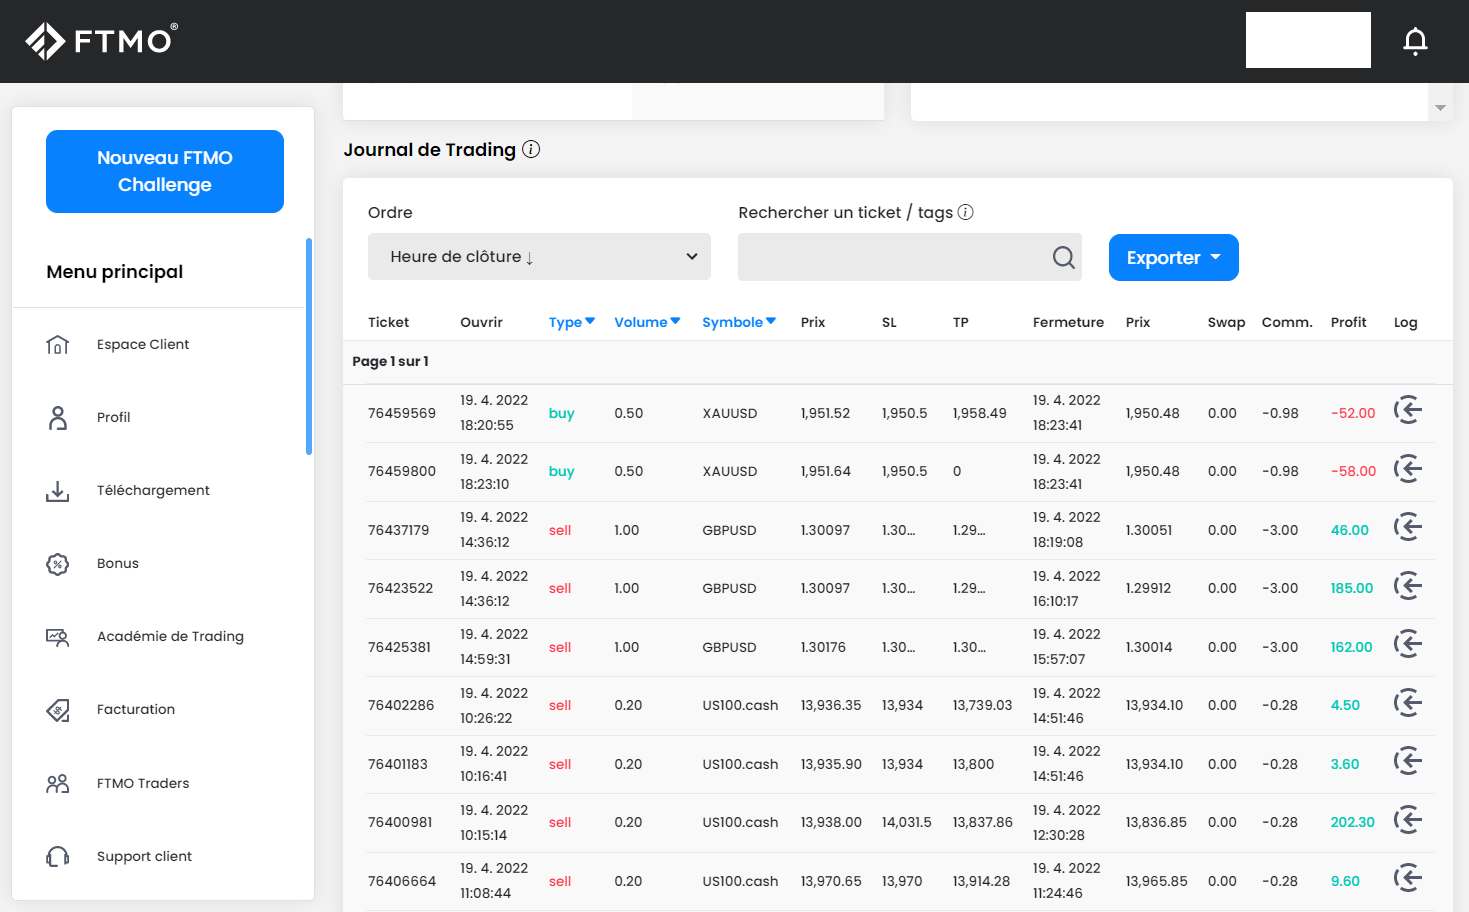Click the ticket search input field
Screen dimensions: 1469x912
point(890,258)
